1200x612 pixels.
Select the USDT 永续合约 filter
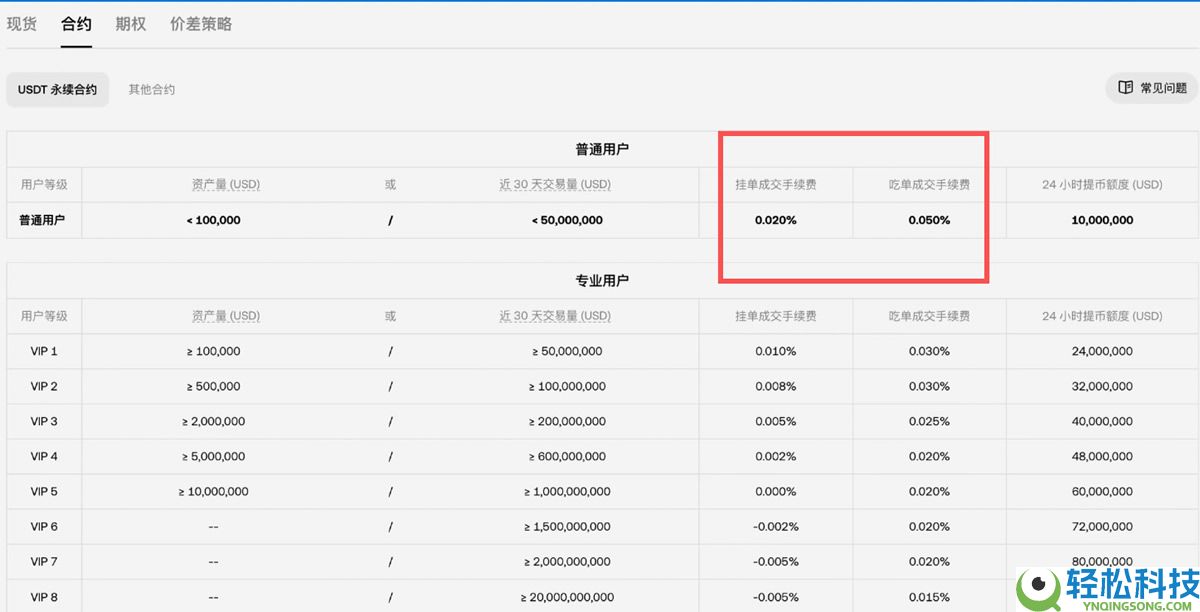pyautogui.click(x=57, y=89)
